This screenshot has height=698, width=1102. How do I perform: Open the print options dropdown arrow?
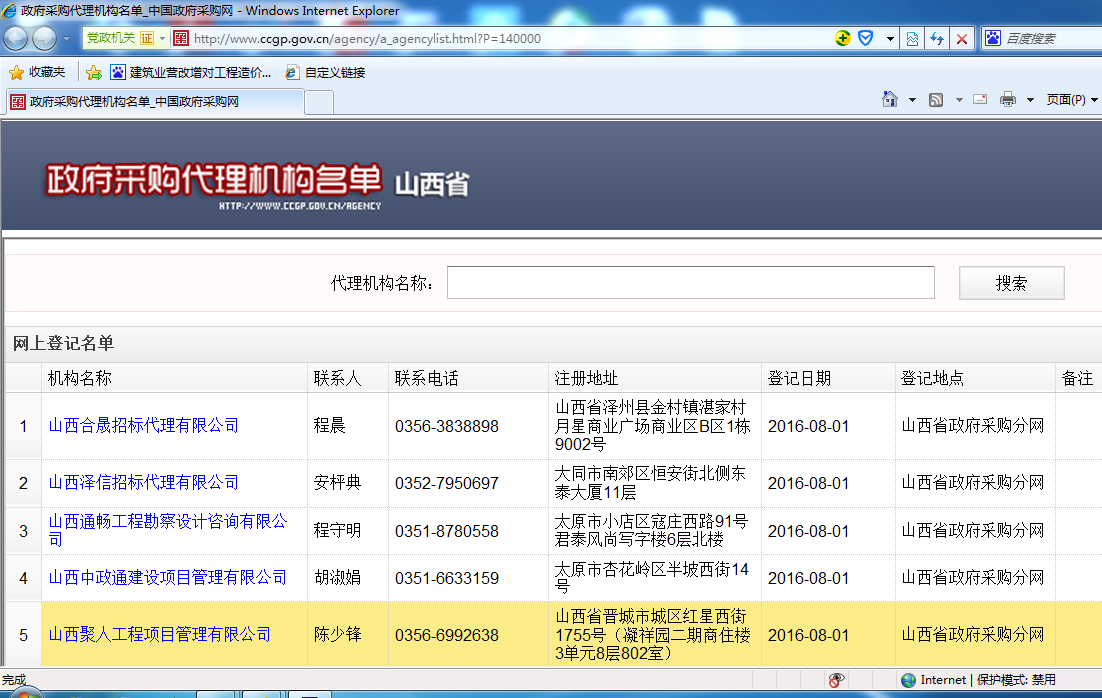(1030, 100)
